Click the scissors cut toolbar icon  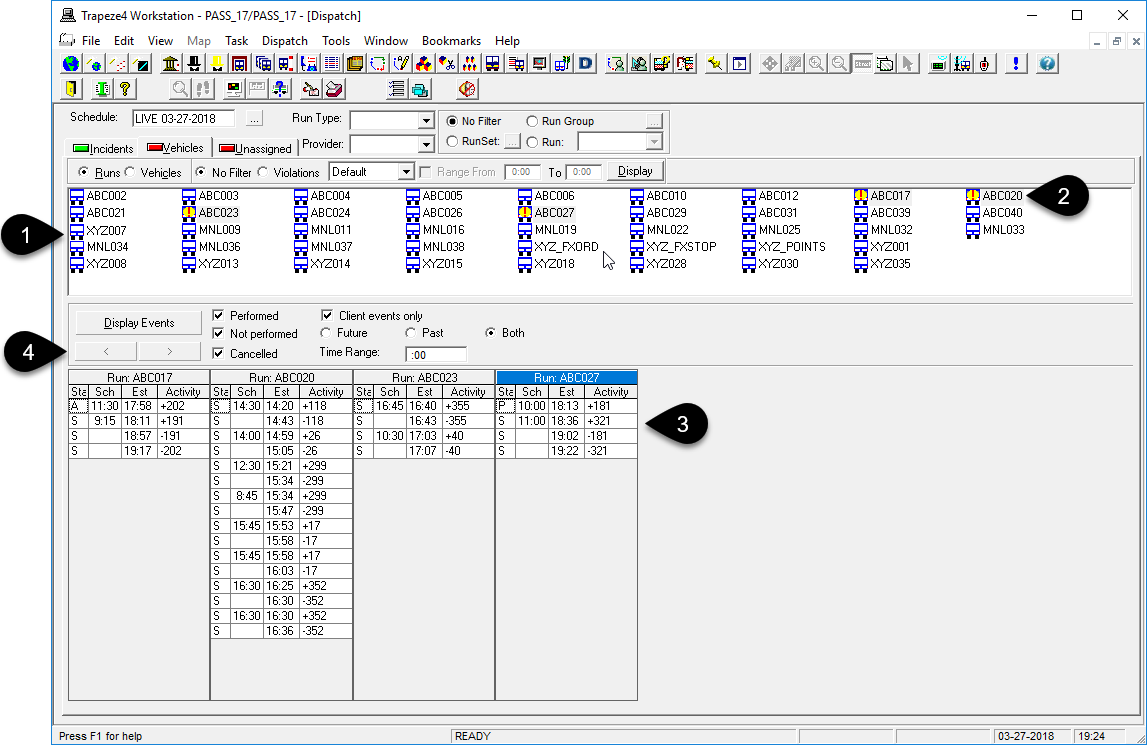pos(446,63)
